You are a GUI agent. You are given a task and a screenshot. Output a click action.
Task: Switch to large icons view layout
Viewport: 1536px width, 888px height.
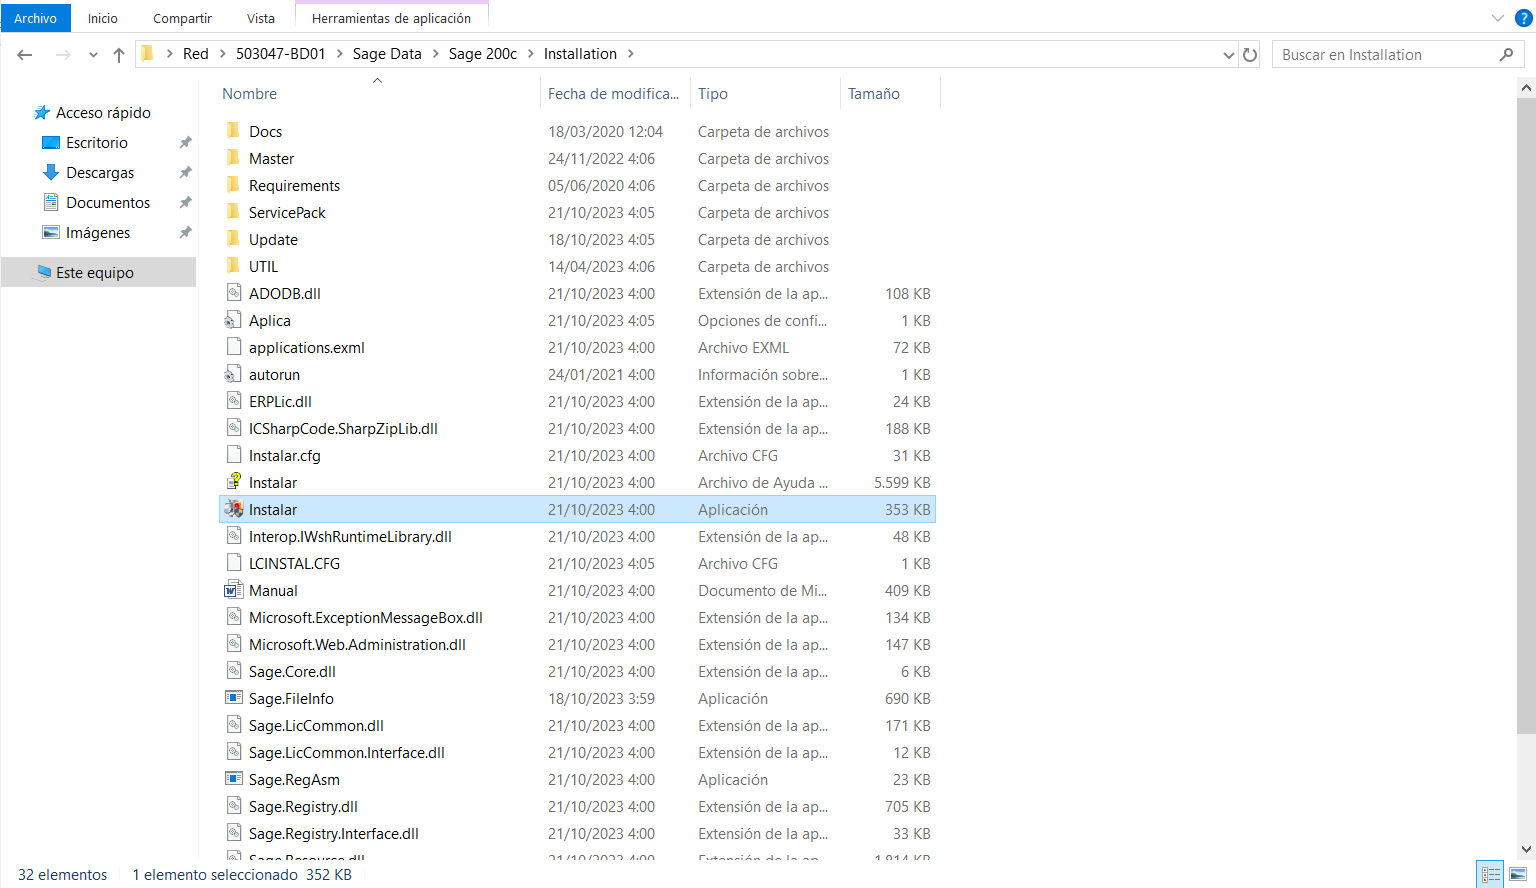click(1517, 874)
